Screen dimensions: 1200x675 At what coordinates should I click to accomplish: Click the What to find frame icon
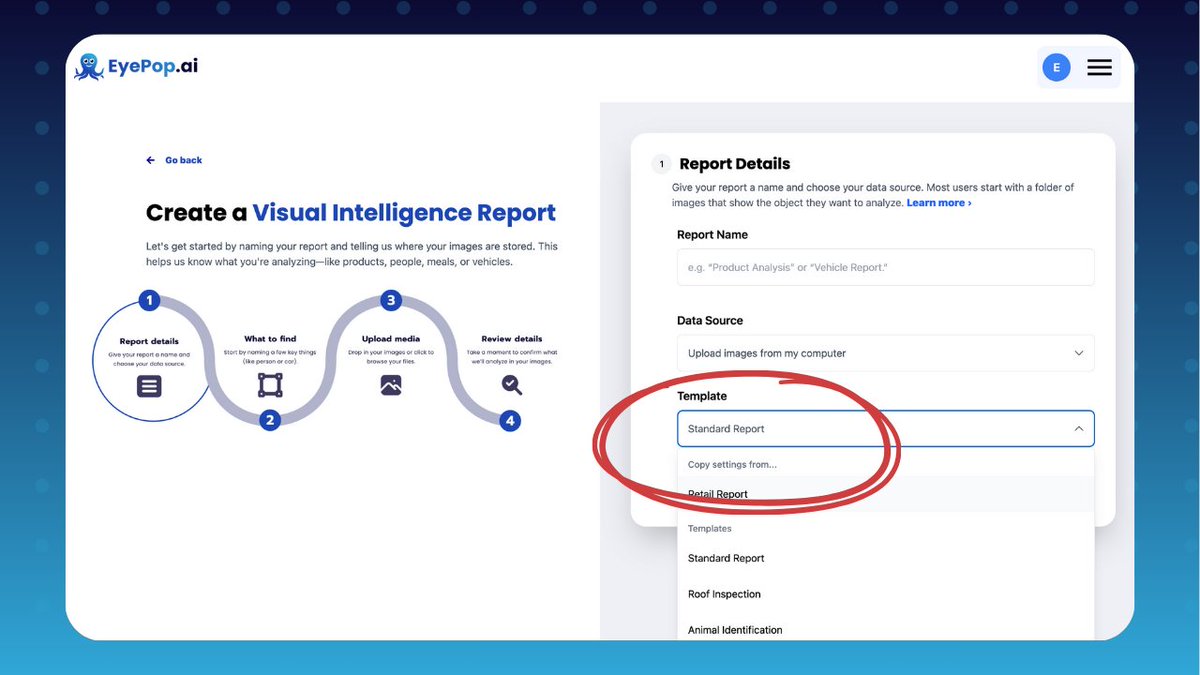tap(270, 383)
